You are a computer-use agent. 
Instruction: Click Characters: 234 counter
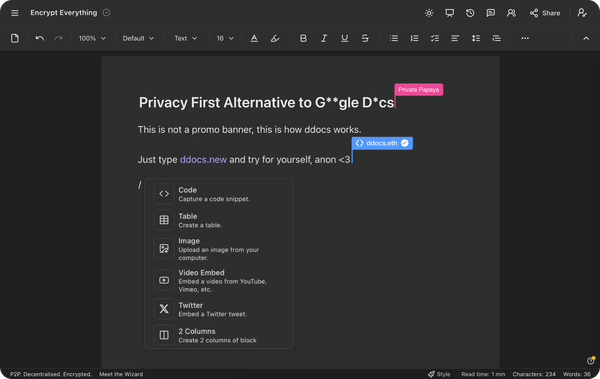(x=534, y=374)
